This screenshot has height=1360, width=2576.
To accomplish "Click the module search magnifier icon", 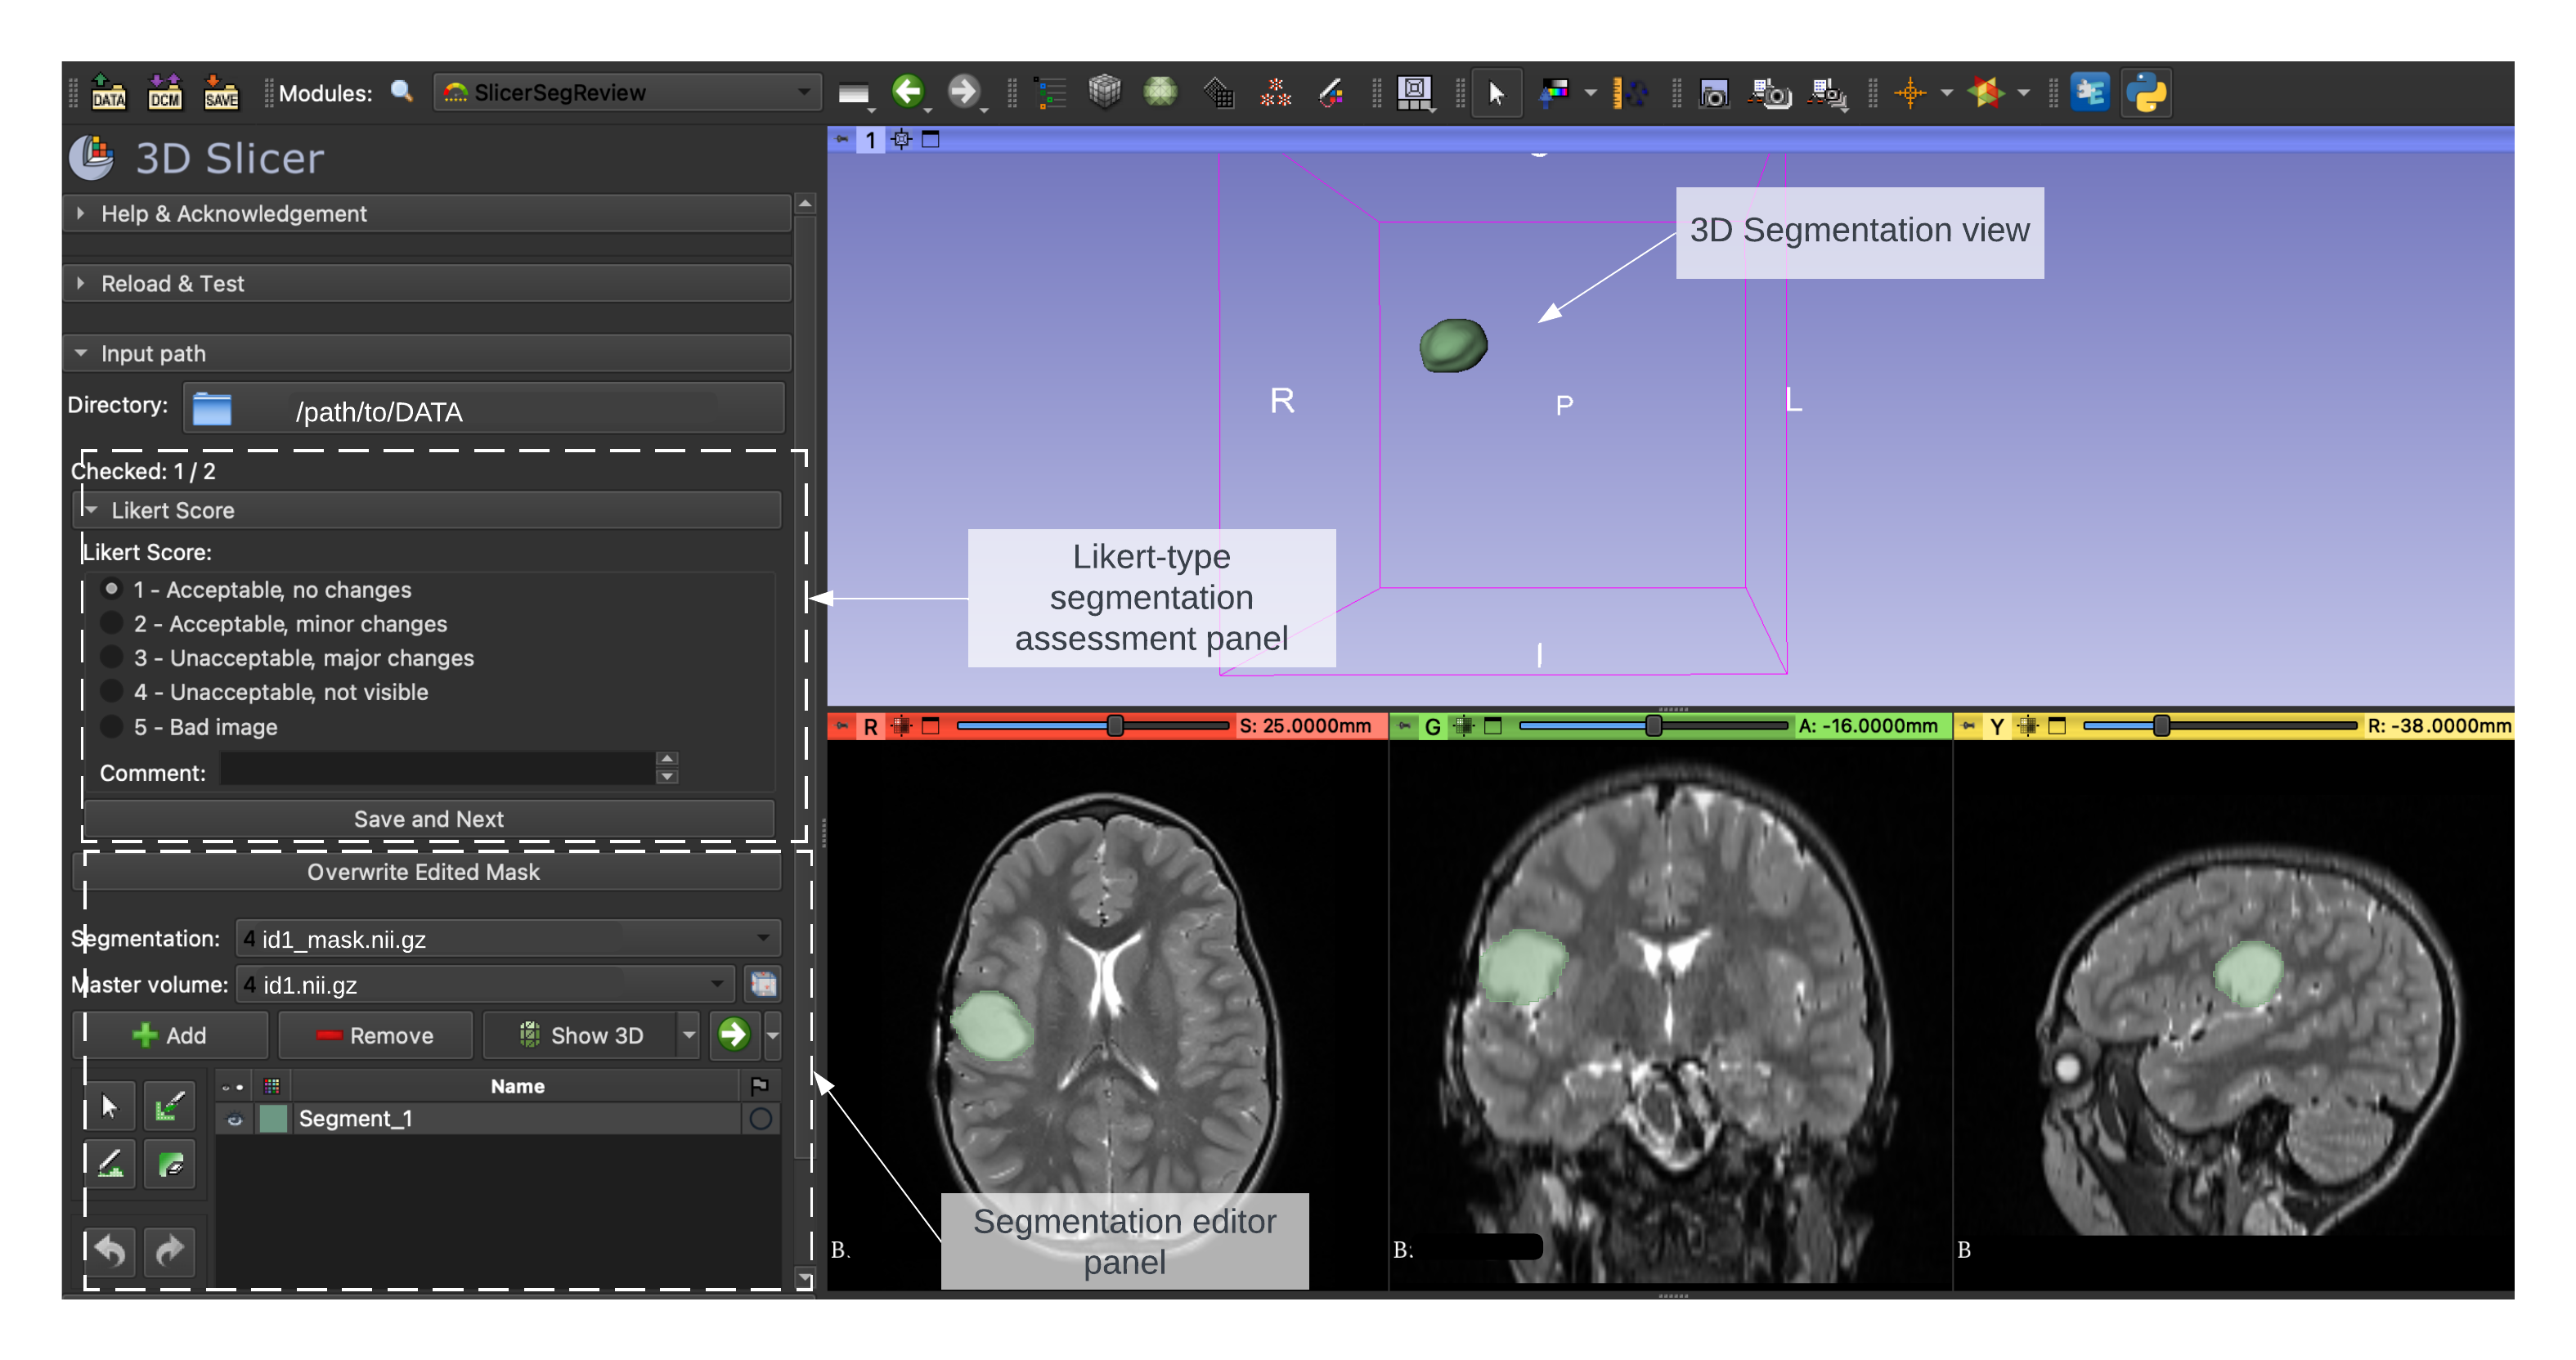I will pyautogui.click(x=401, y=92).
